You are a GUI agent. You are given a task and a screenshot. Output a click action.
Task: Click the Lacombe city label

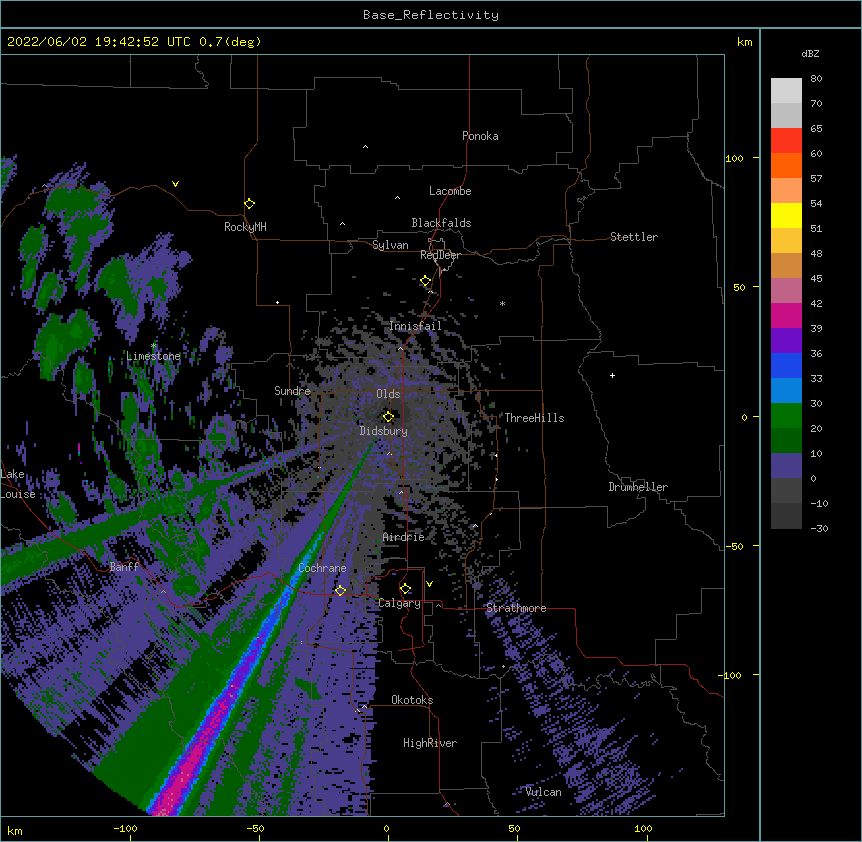tap(450, 191)
